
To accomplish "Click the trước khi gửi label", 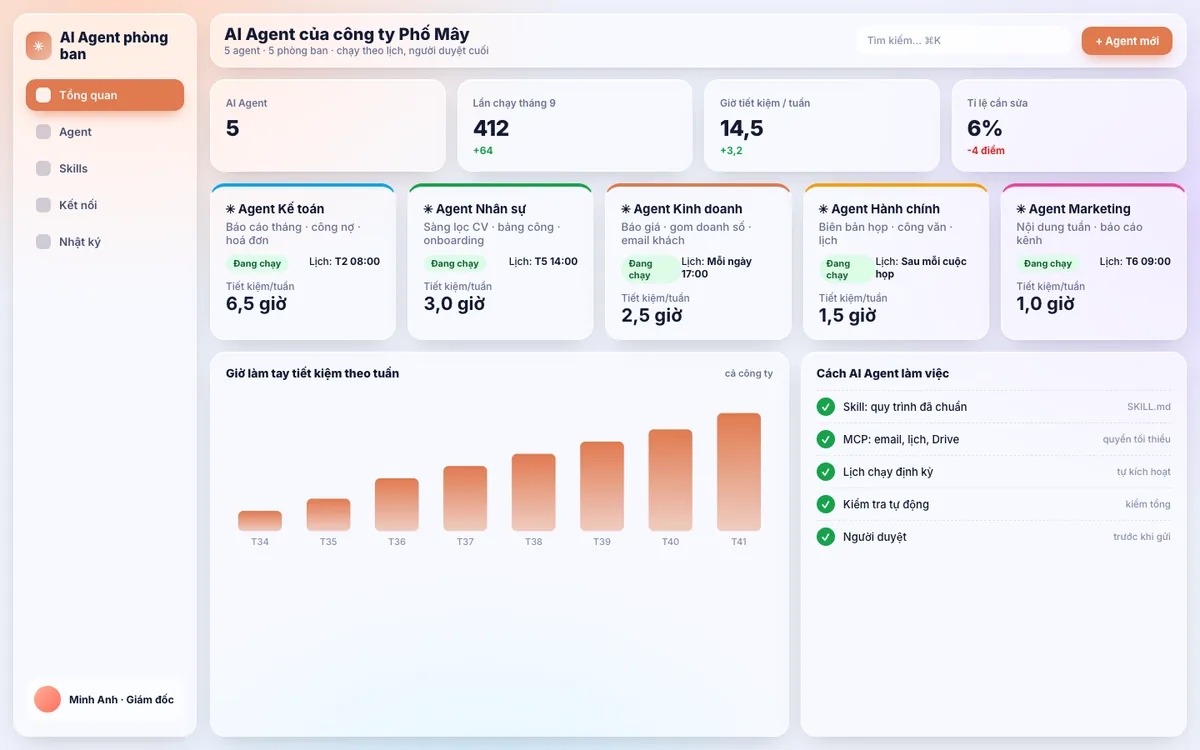I will [x=1142, y=537].
